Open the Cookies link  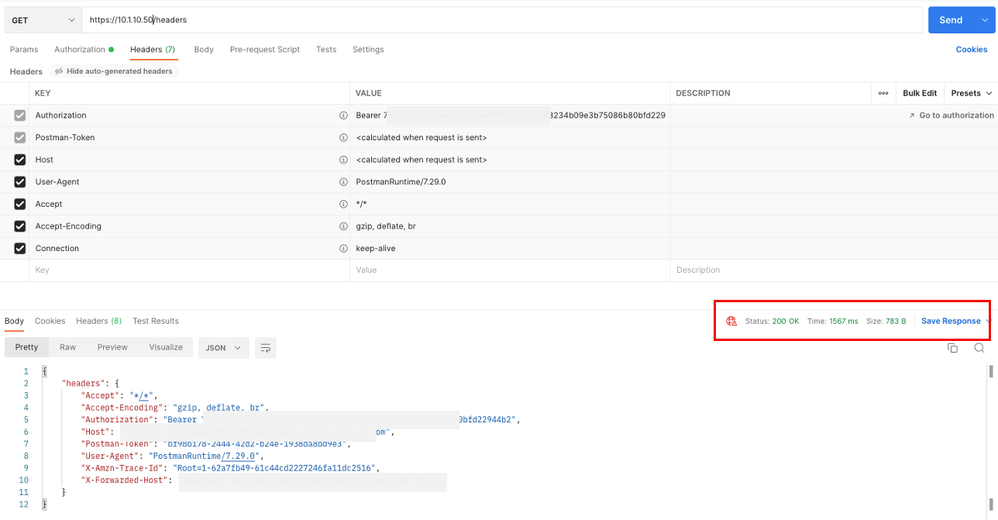971,49
